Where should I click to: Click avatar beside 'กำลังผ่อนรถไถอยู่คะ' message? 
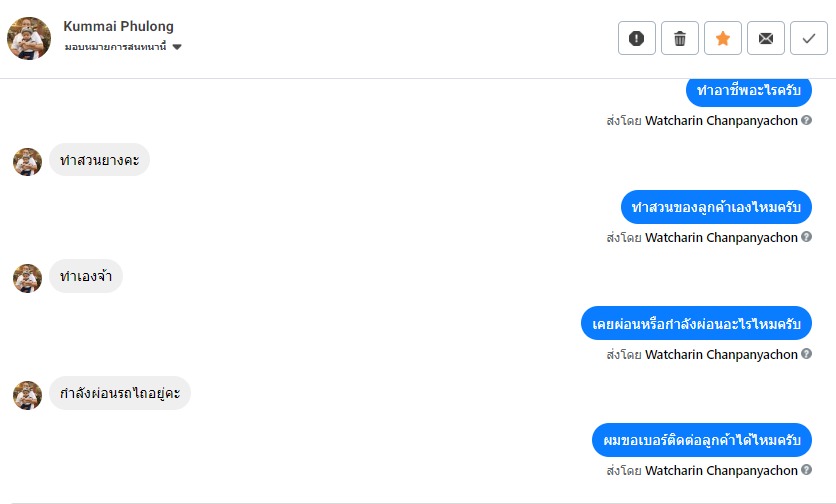coord(27,394)
